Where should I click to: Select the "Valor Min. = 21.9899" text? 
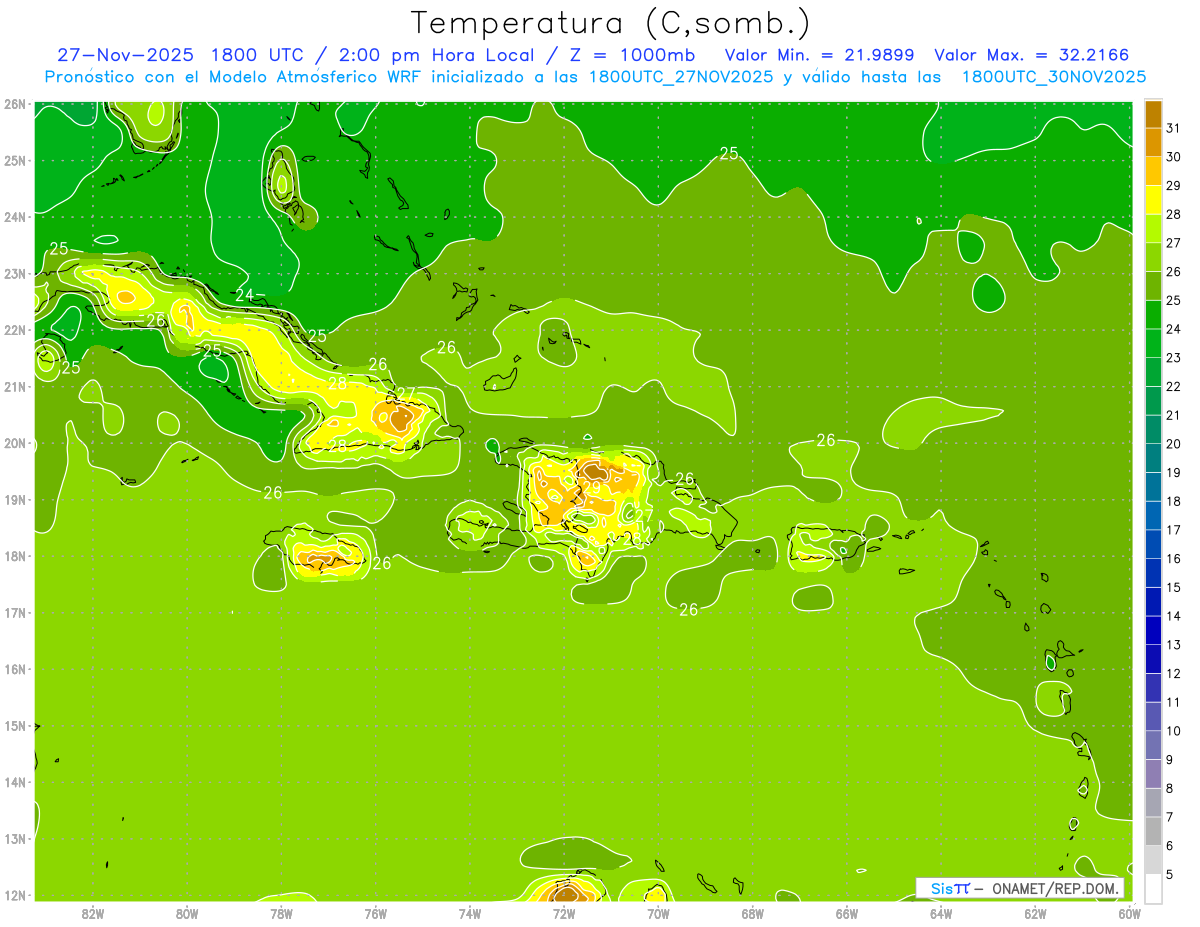click(819, 55)
